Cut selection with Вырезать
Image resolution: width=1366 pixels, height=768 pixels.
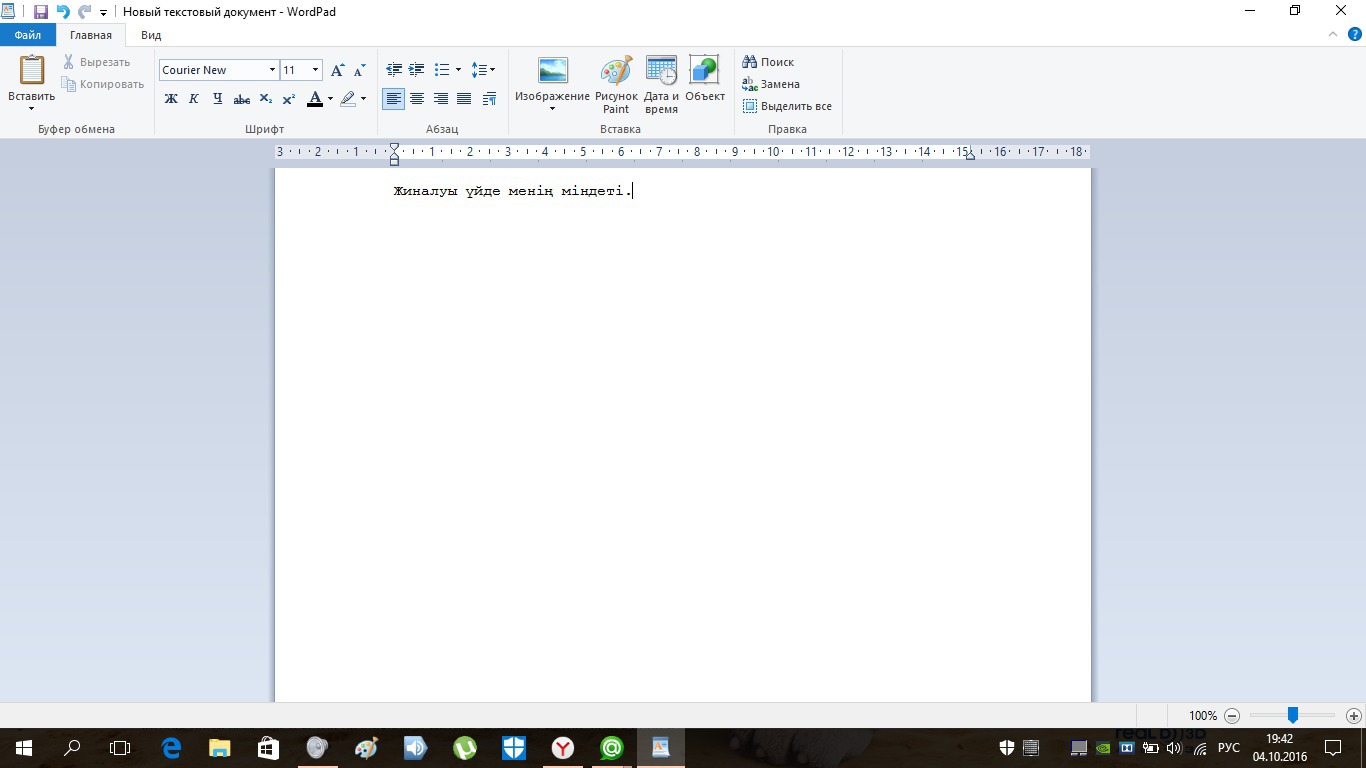pyautogui.click(x=96, y=62)
